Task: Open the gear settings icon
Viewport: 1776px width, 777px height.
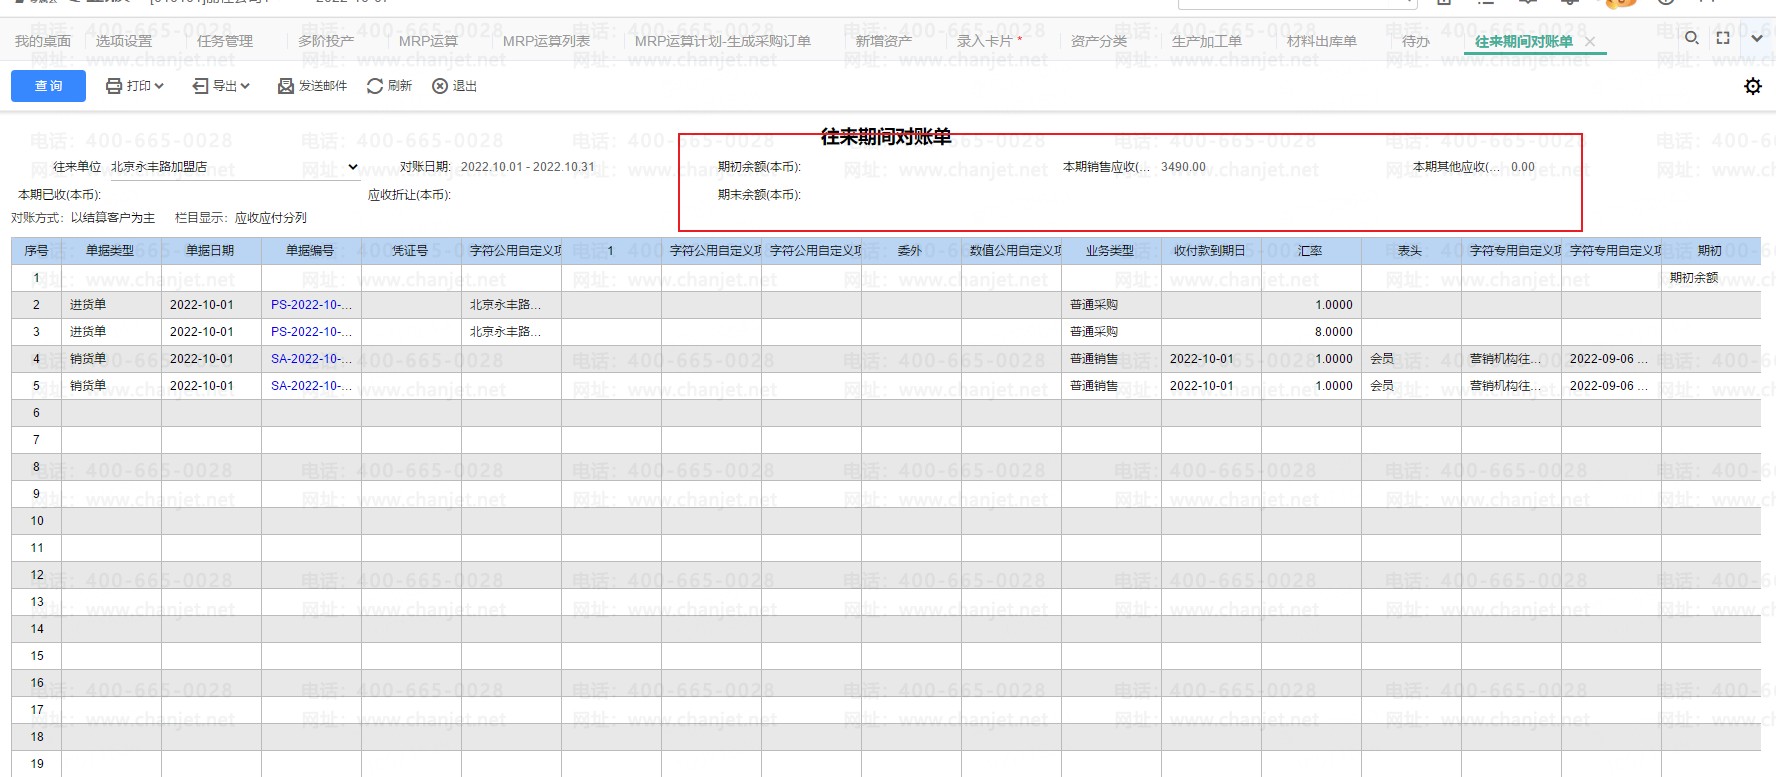Action: tap(1753, 86)
